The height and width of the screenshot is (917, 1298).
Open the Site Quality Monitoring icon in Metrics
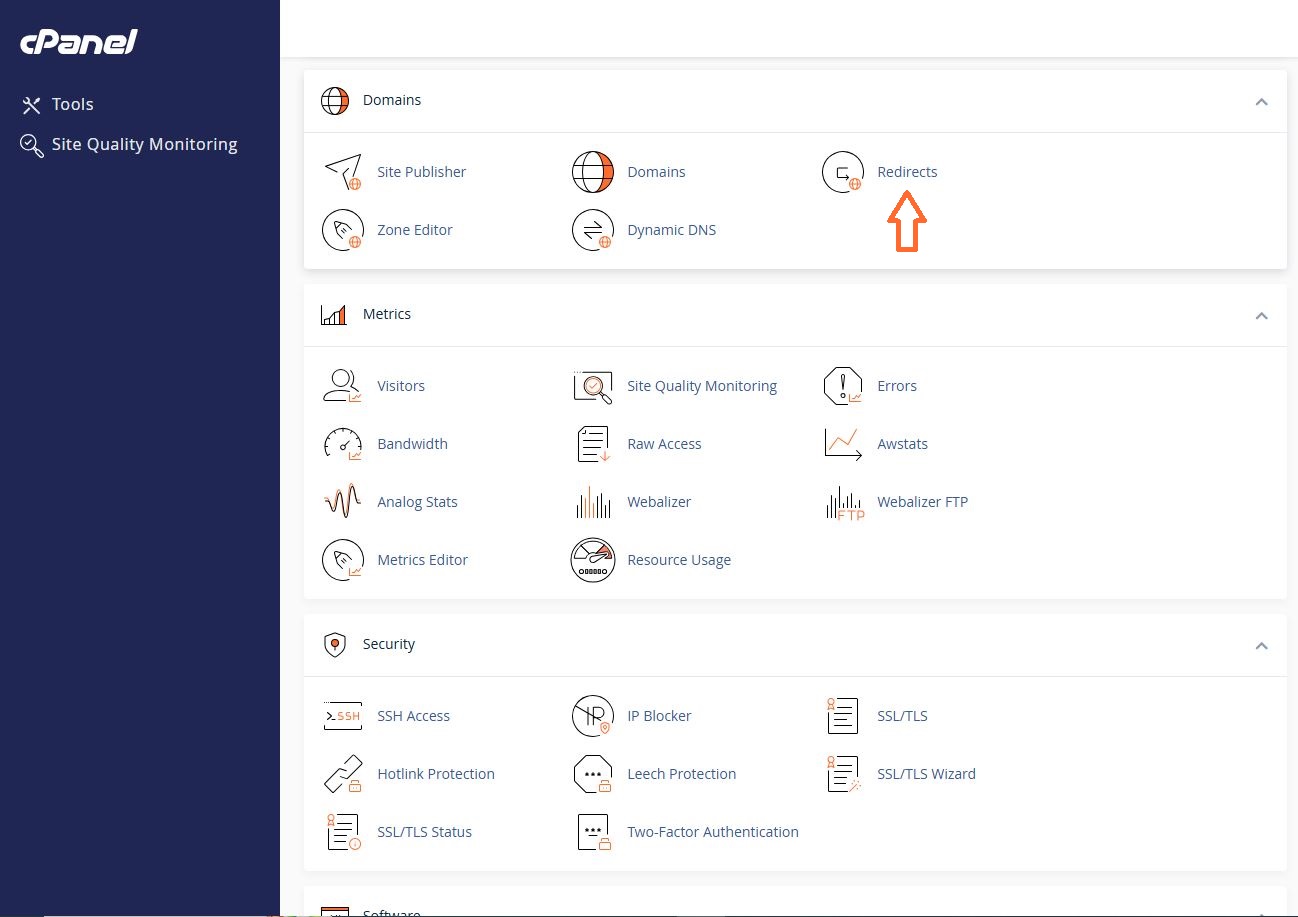coord(592,386)
